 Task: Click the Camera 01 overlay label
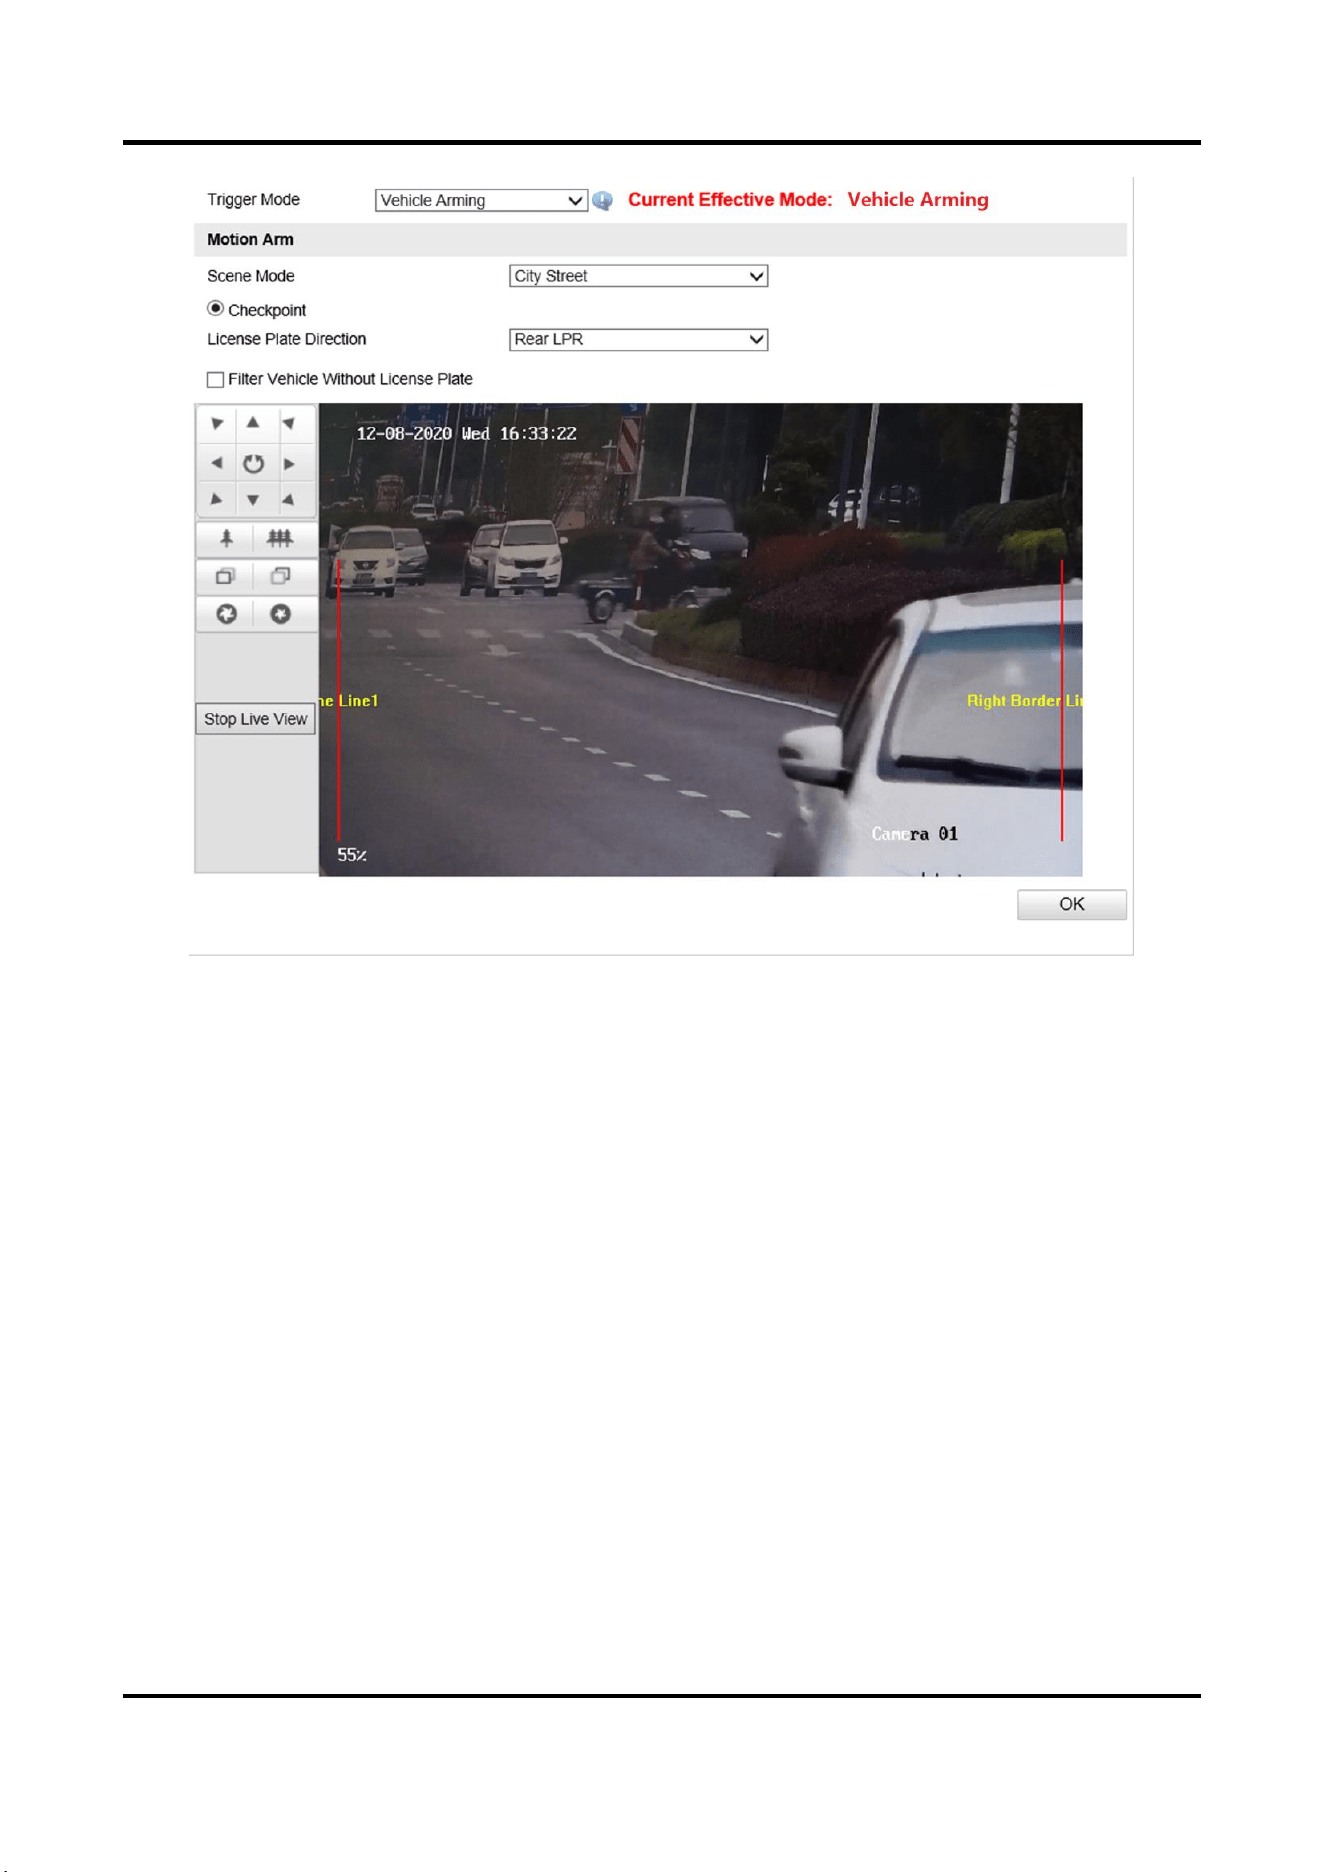click(914, 834)
